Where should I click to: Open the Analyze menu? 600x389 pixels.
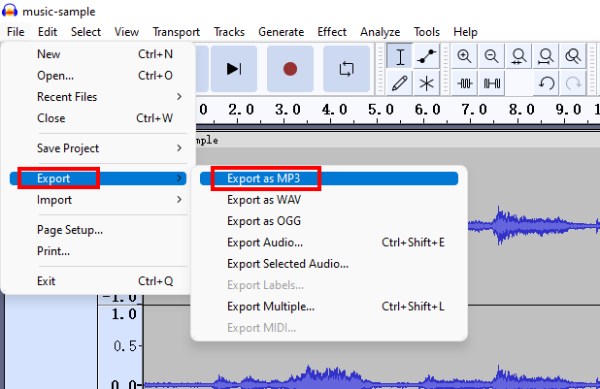380,32
